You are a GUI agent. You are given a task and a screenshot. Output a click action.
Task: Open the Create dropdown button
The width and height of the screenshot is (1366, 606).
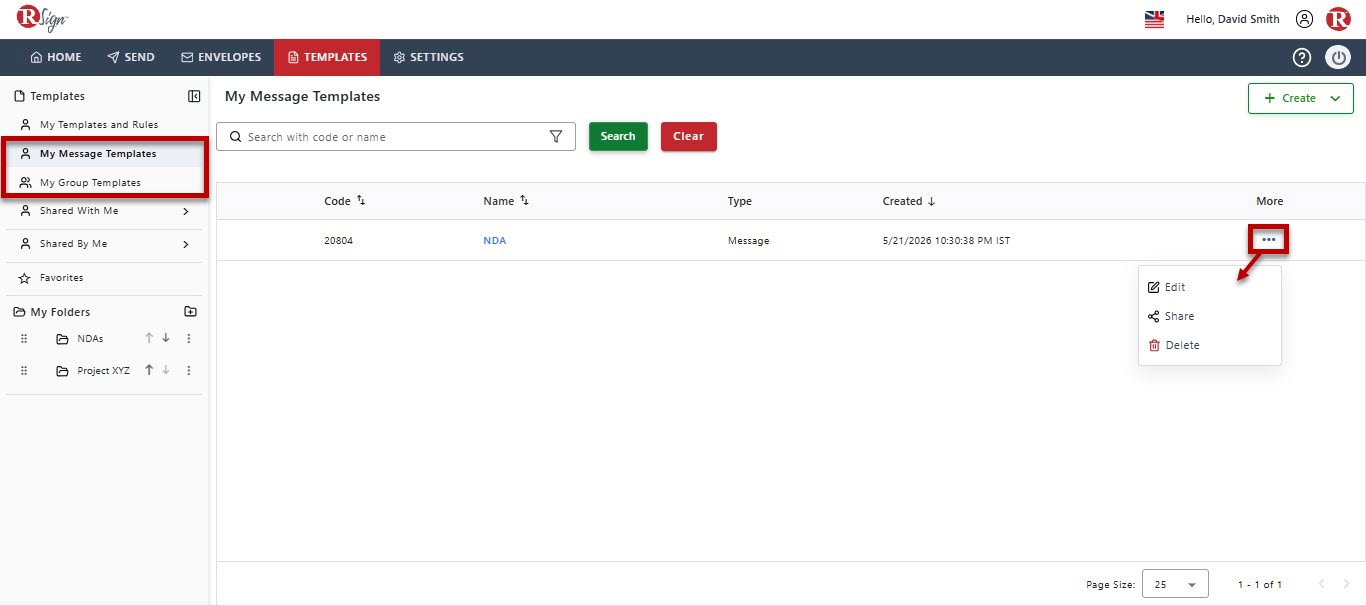pyautogui.click(x=1300, y=98)
